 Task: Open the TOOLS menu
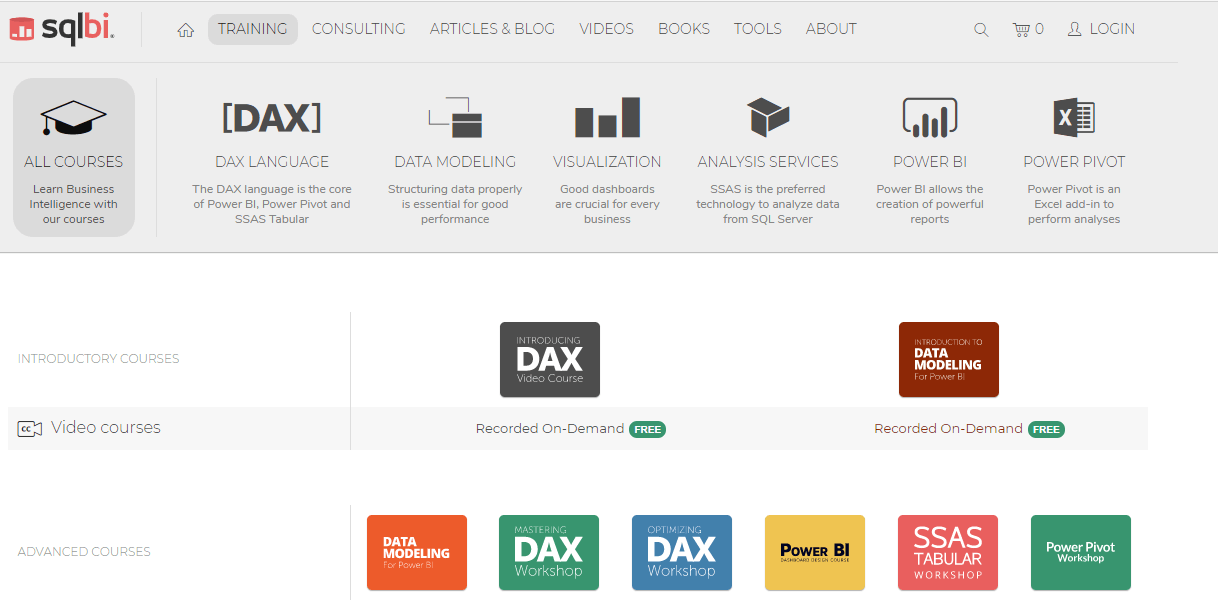tap(758, 29)
